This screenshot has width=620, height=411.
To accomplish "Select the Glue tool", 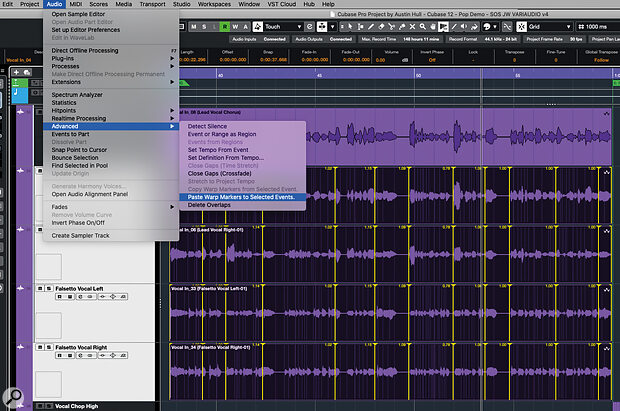I will pos(402,27).
